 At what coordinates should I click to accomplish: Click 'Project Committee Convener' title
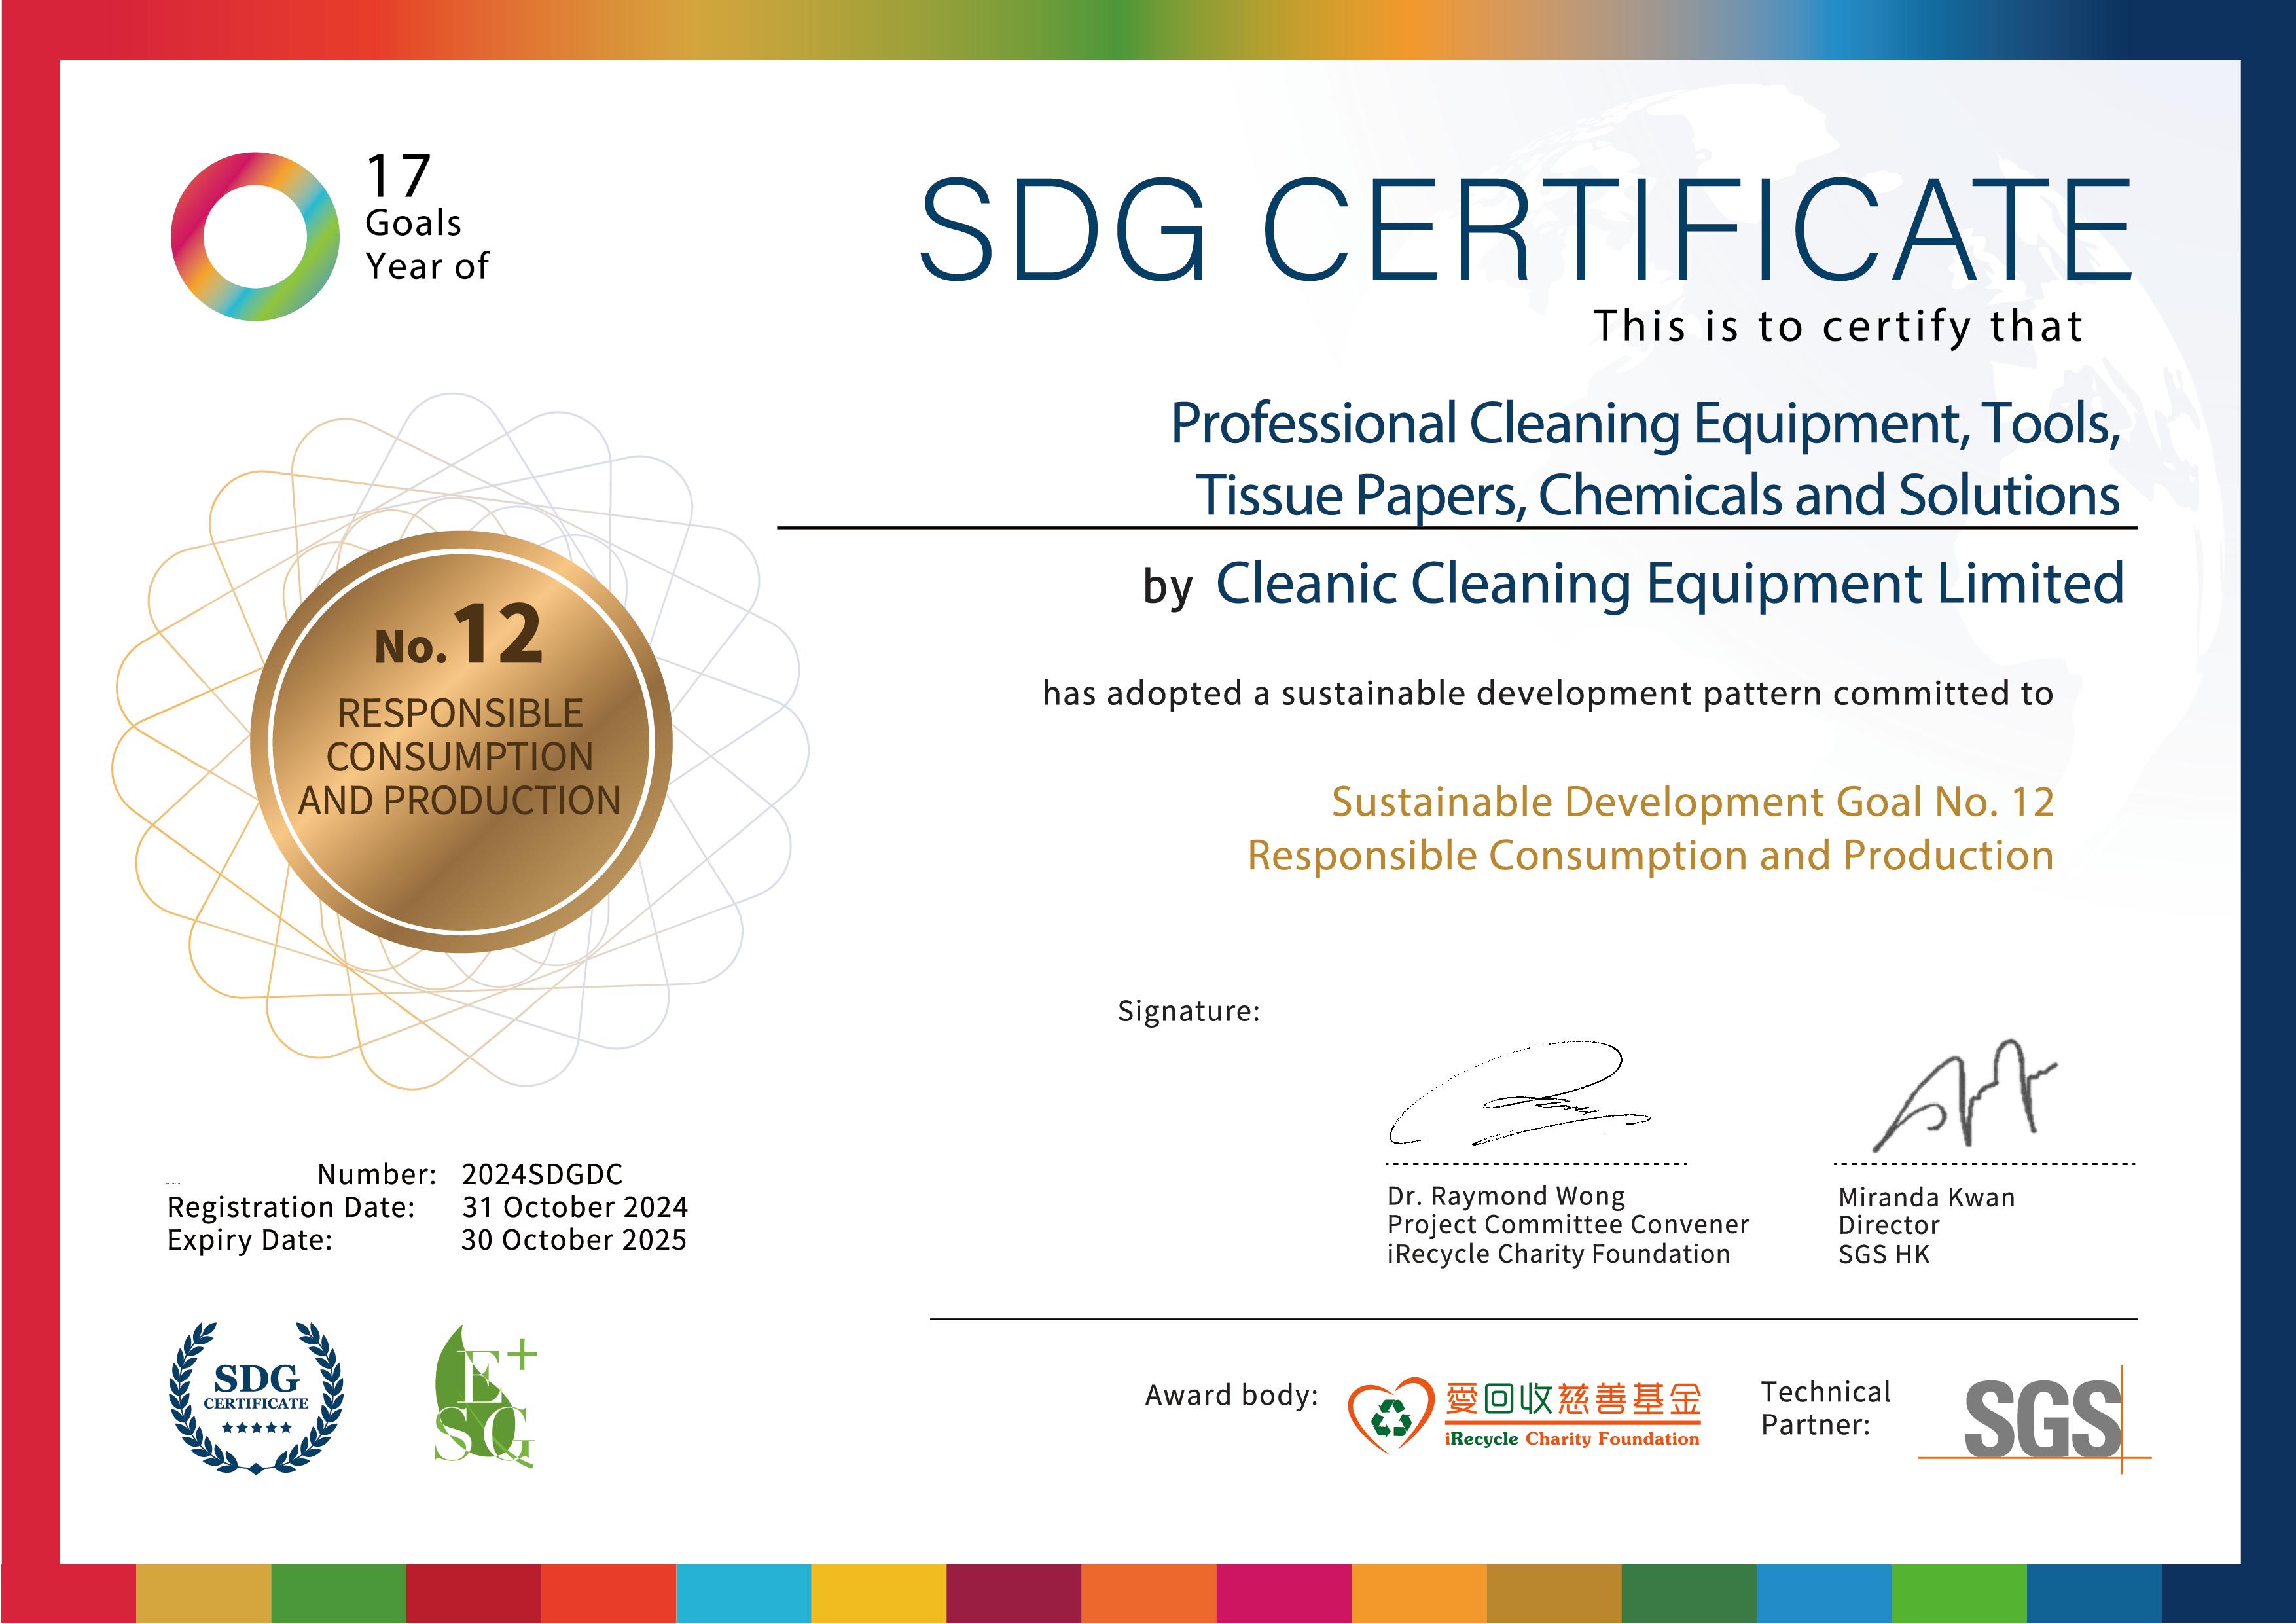coord(1568,1225)
